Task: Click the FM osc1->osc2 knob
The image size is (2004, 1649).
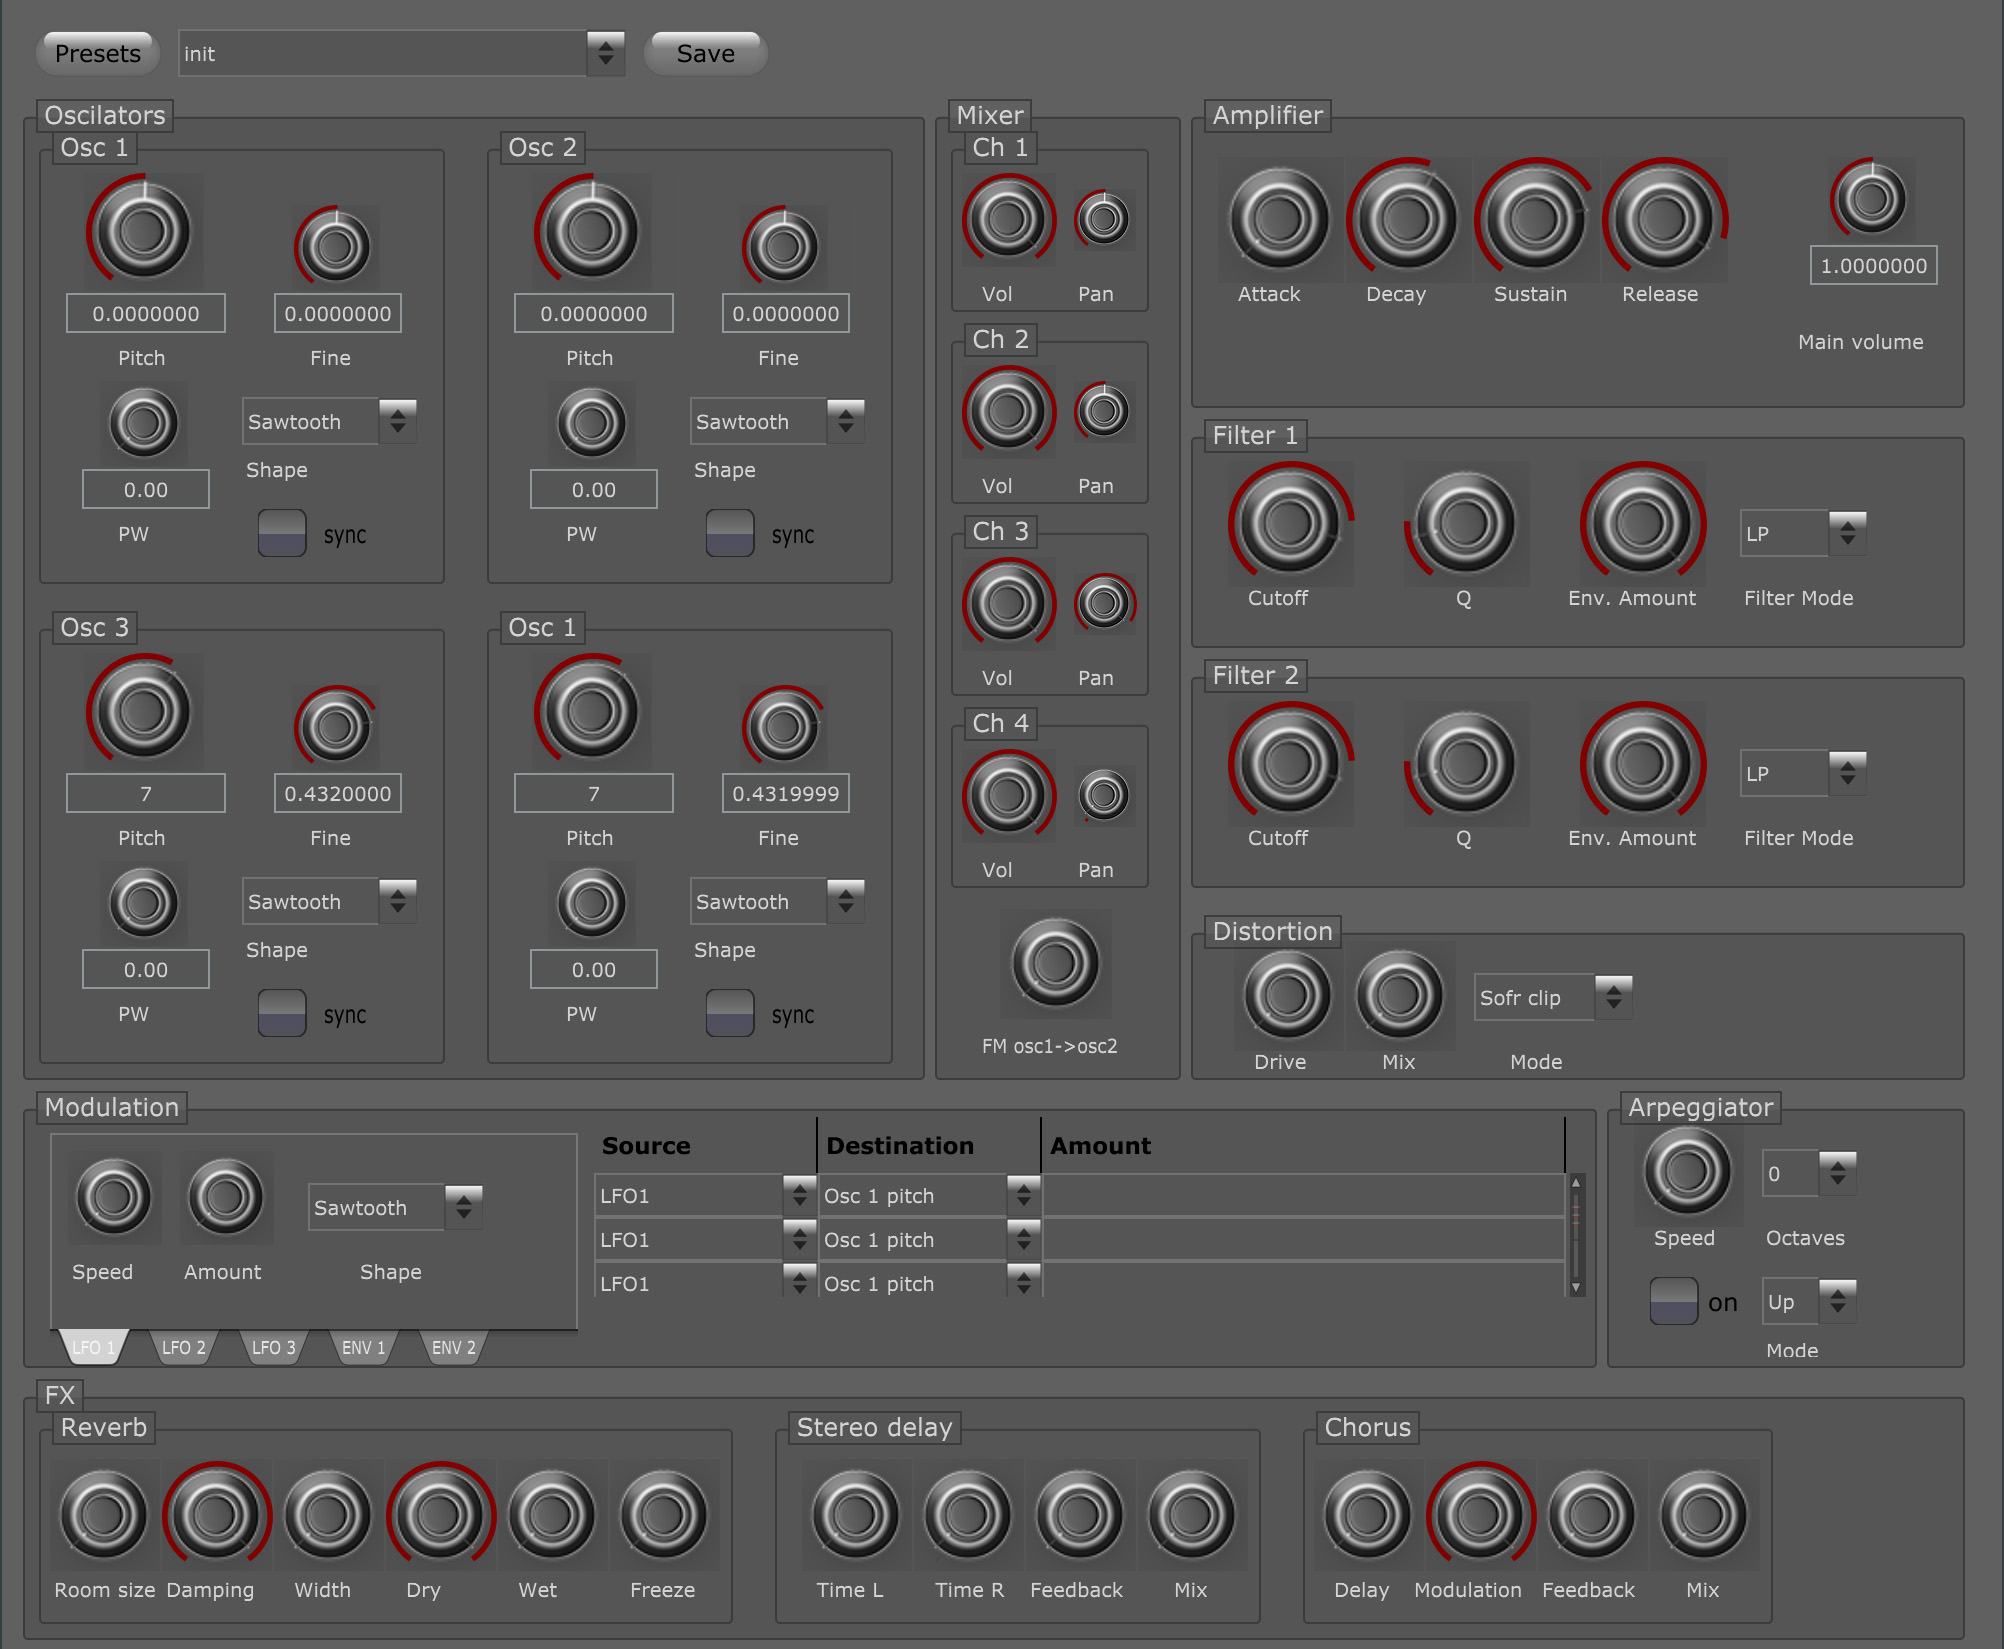Action: click(1055, 964)
